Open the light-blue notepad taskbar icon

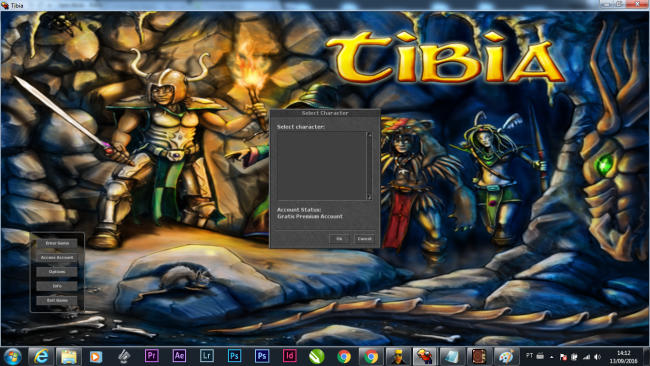point(451,356)
